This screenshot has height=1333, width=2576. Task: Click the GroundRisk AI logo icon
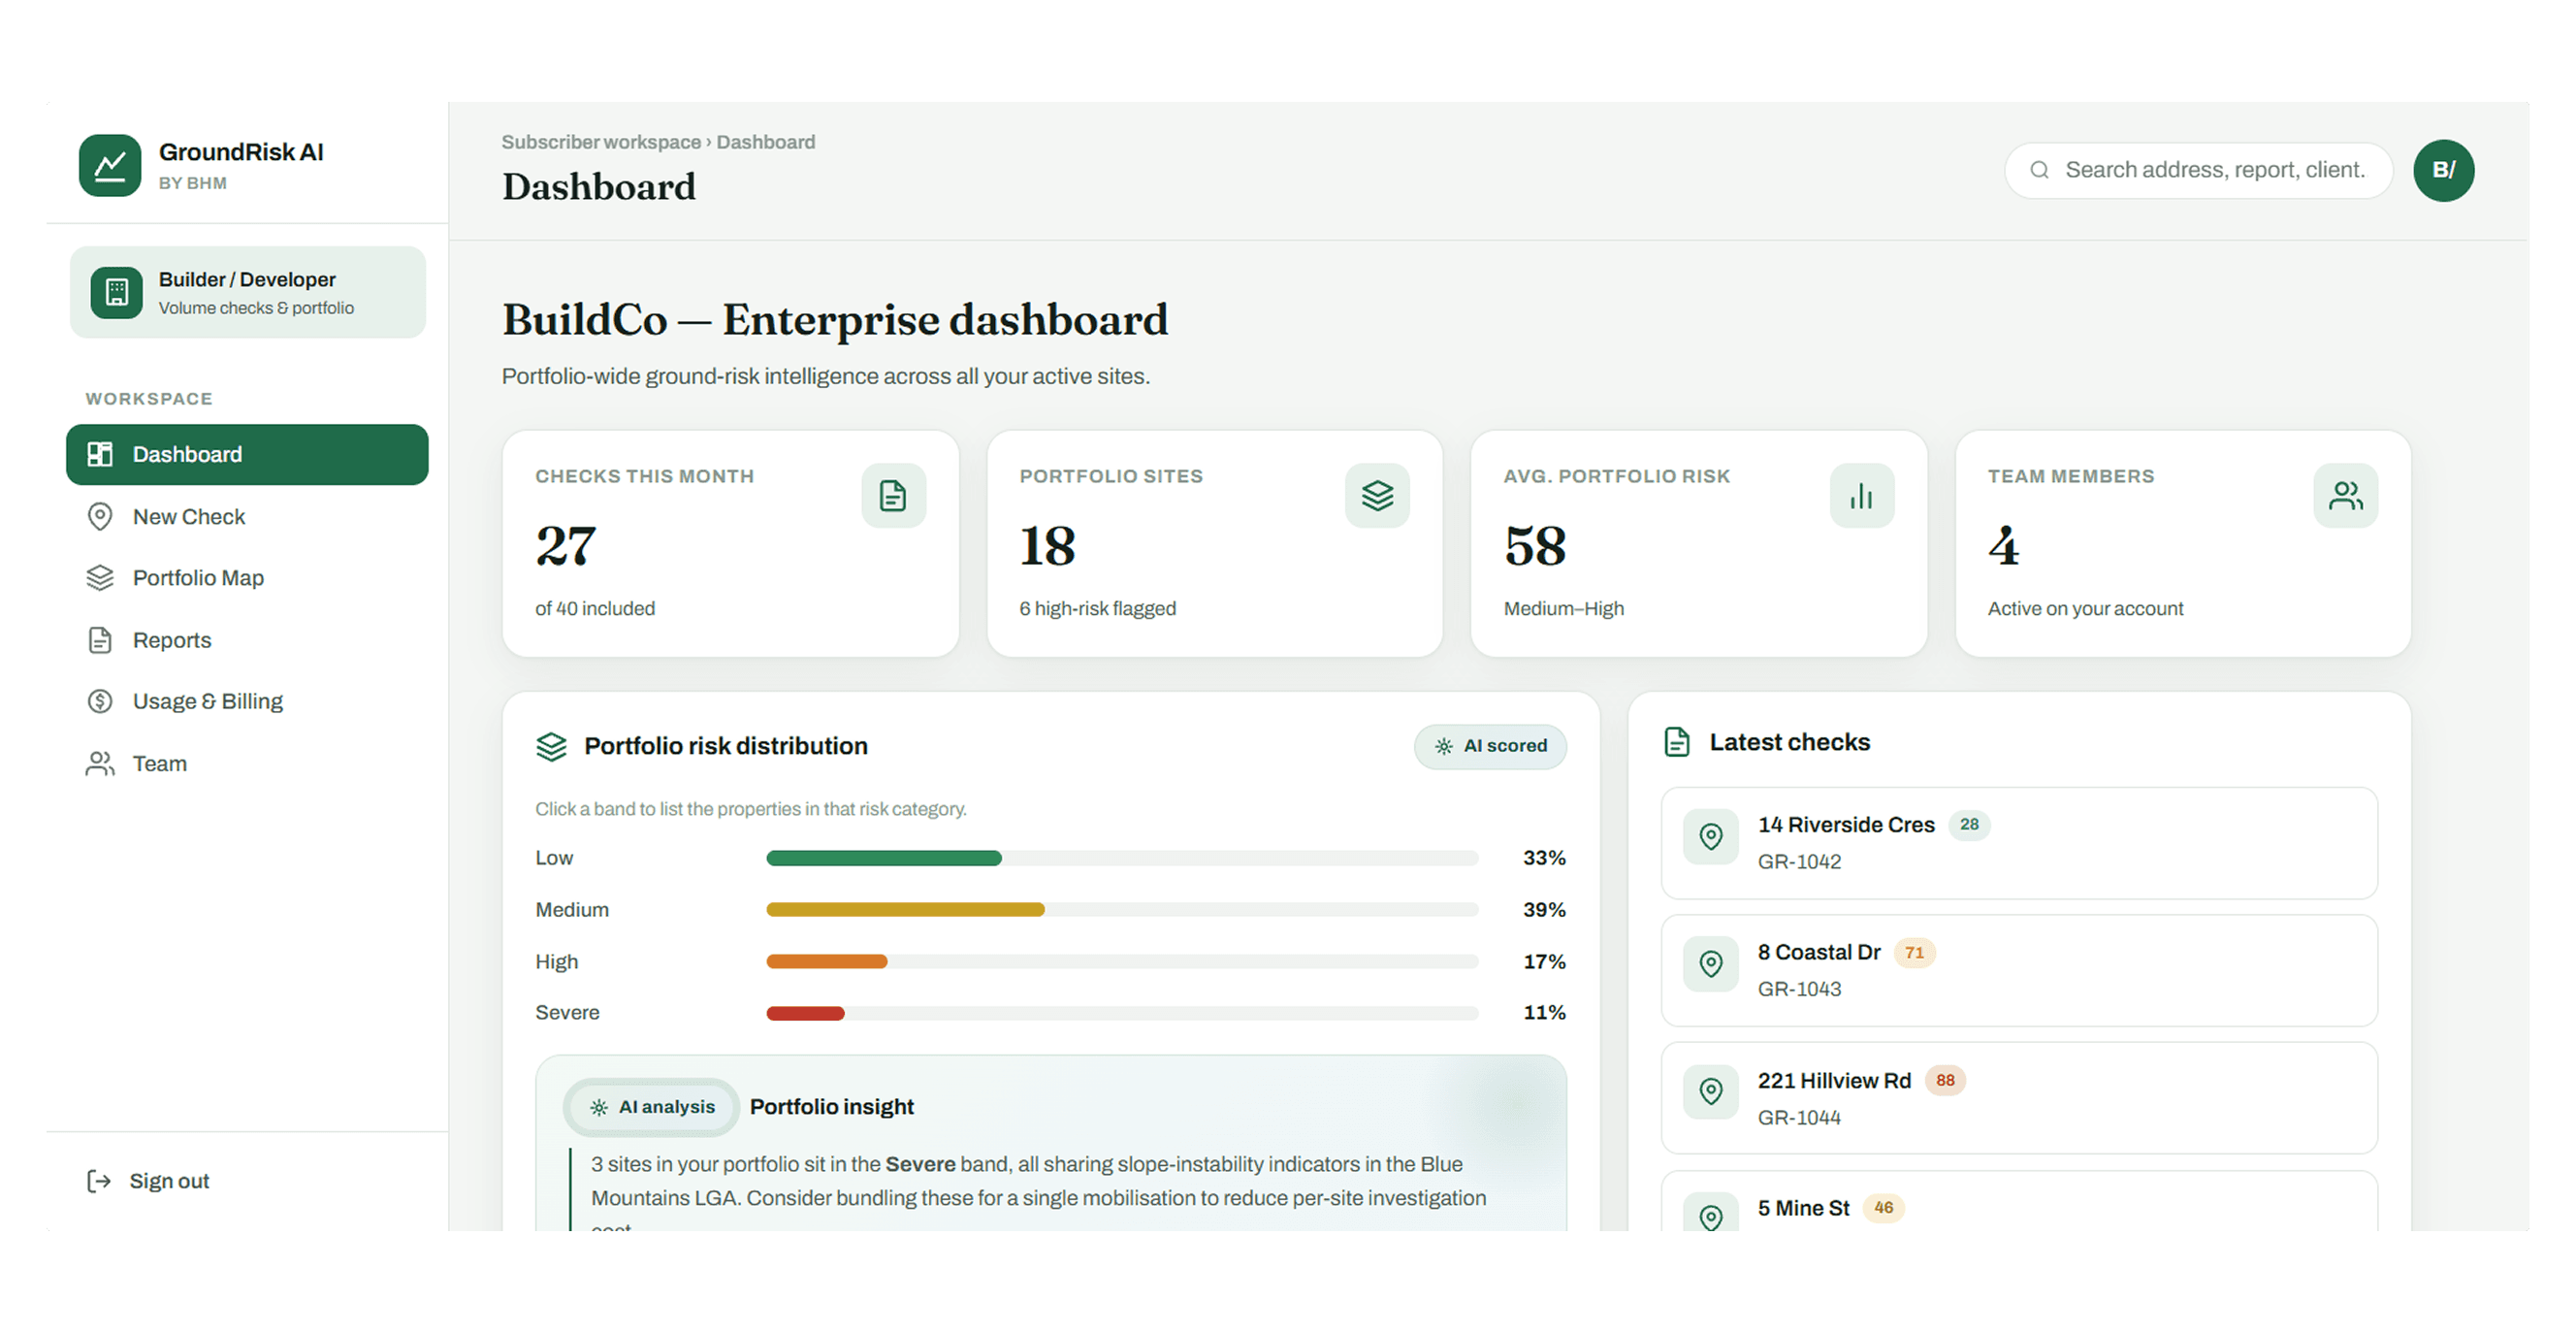click(x=110, y=165)
